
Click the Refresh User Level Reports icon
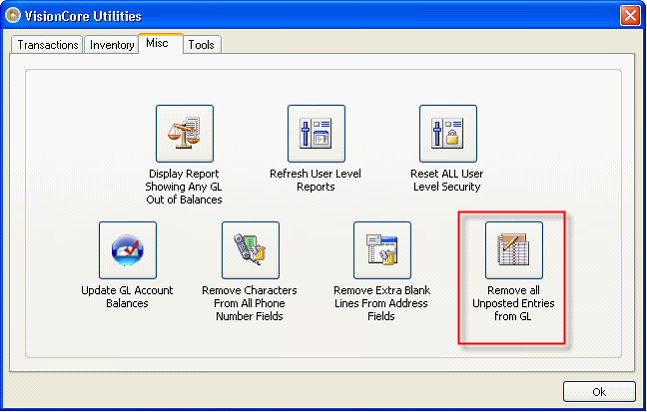tap(316, 133)
